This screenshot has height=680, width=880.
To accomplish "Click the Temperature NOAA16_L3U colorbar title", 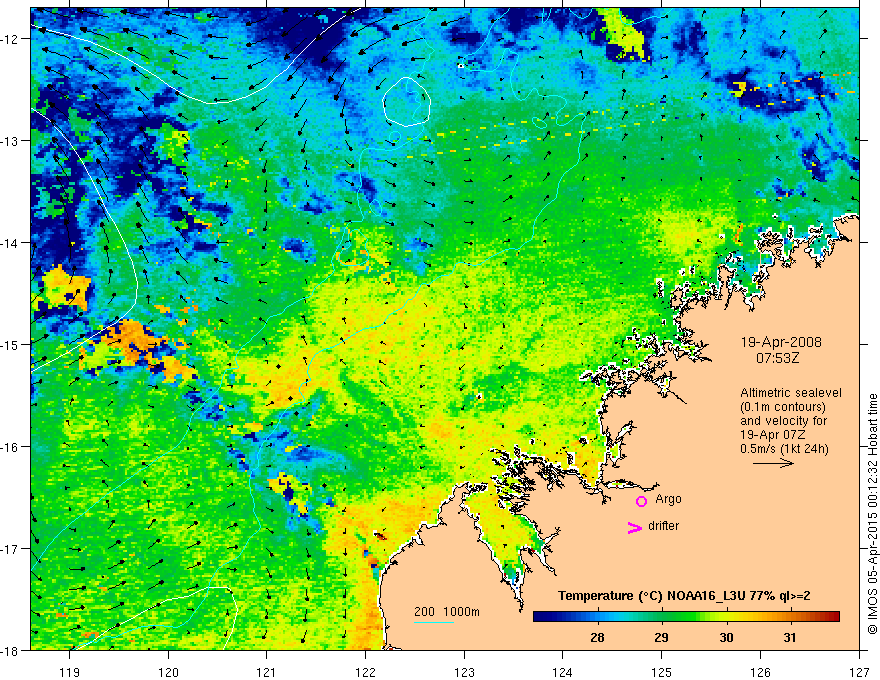I will click(684, 596).
